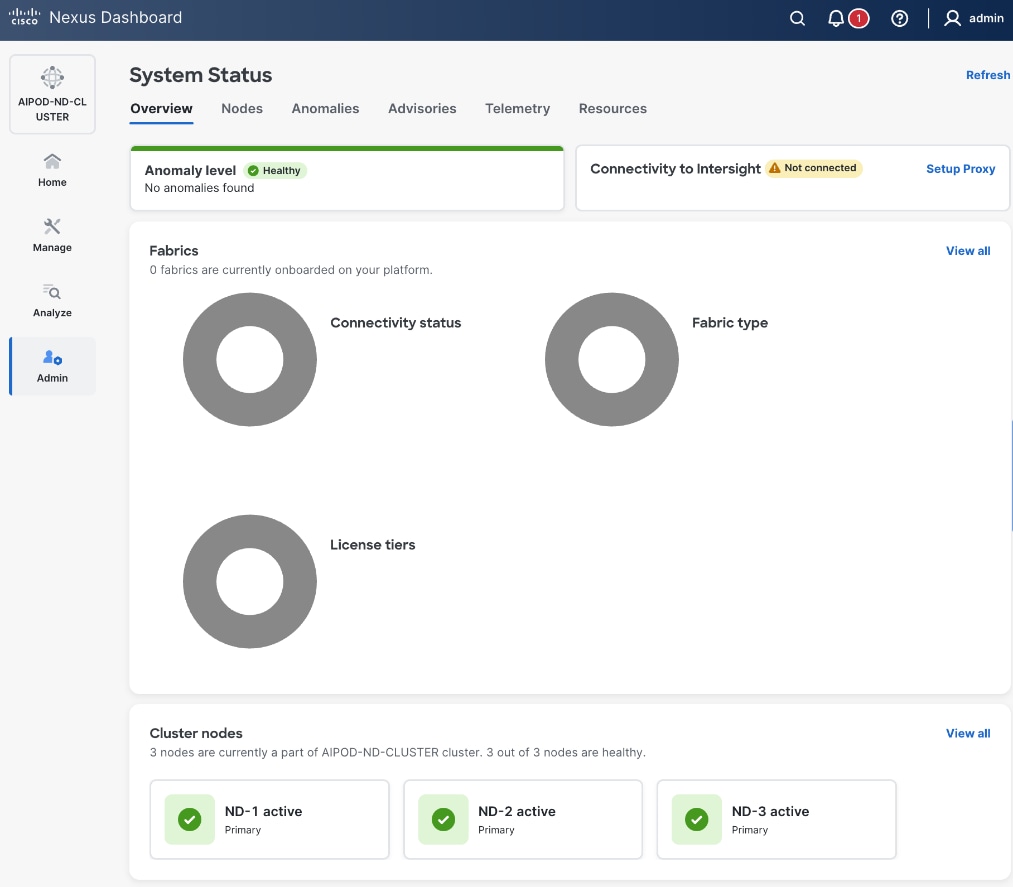Open the admin user account menu
Image resolution: width=1013 pixels, height=887 pixels.
974,19
